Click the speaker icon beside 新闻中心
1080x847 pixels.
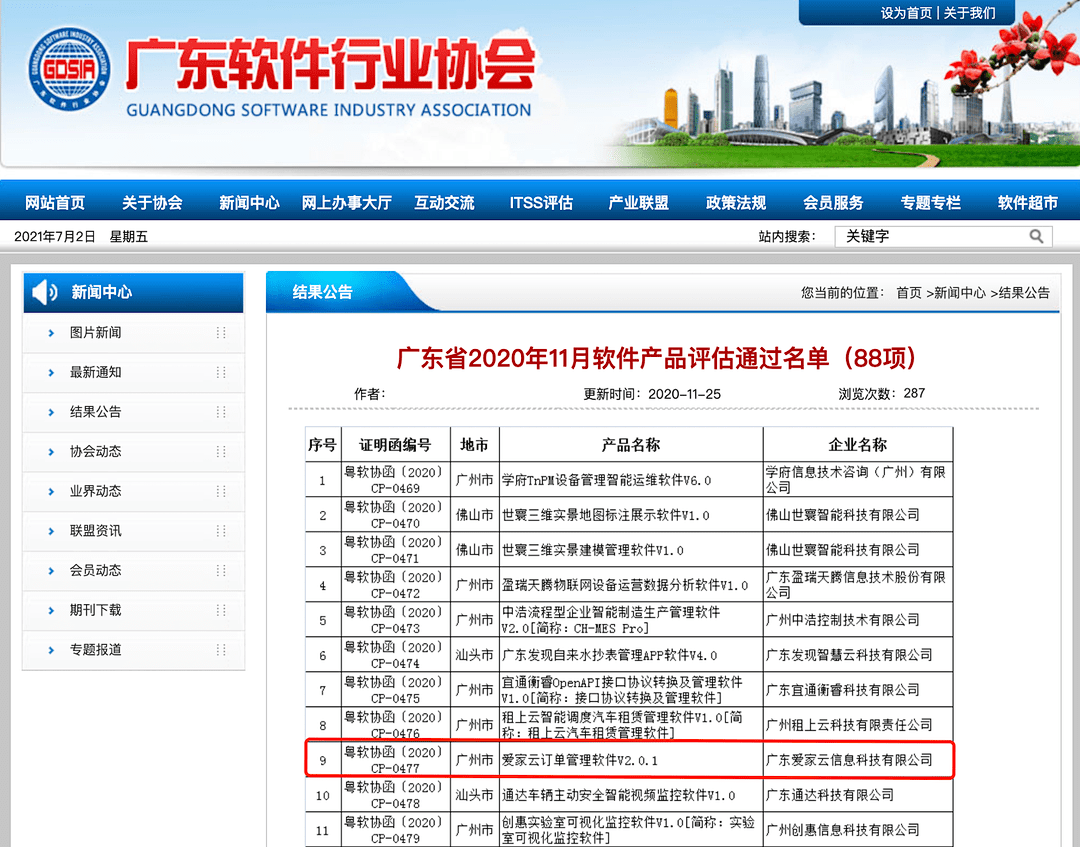(x=45, y=293)
